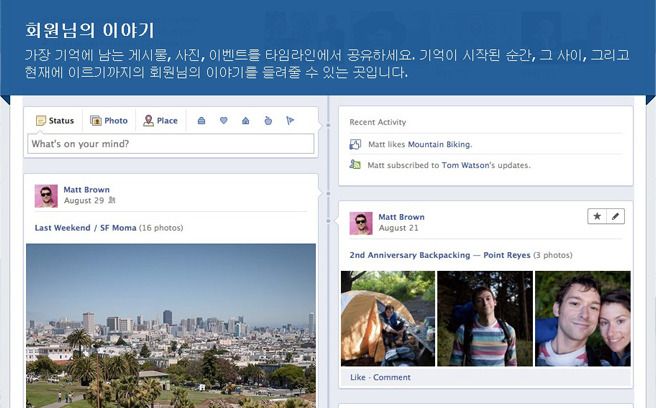
Task: Select the Status composer tab
Action: tap(55, 121)
